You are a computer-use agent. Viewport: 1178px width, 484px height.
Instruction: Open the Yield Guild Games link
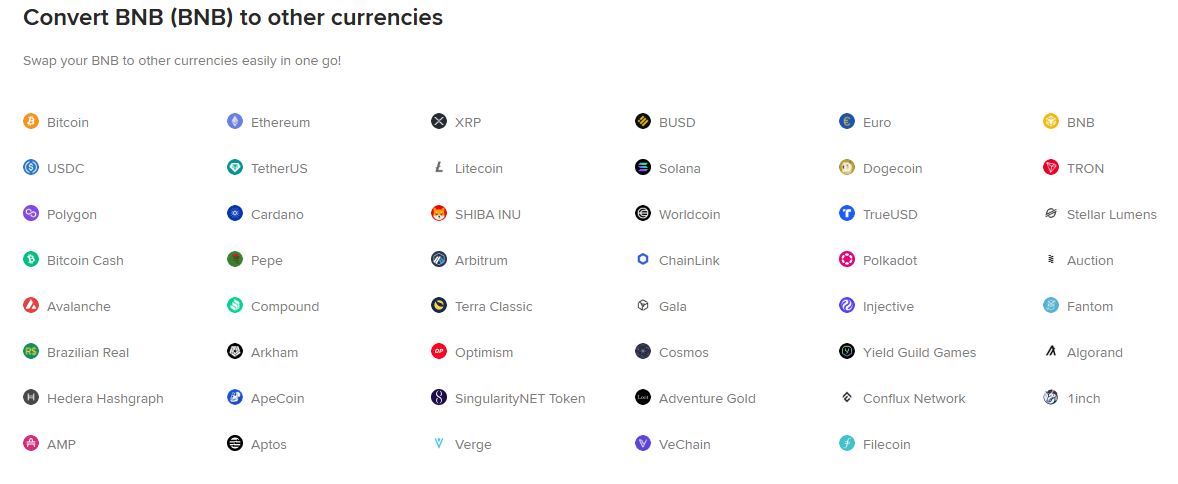tap(920, 352)
